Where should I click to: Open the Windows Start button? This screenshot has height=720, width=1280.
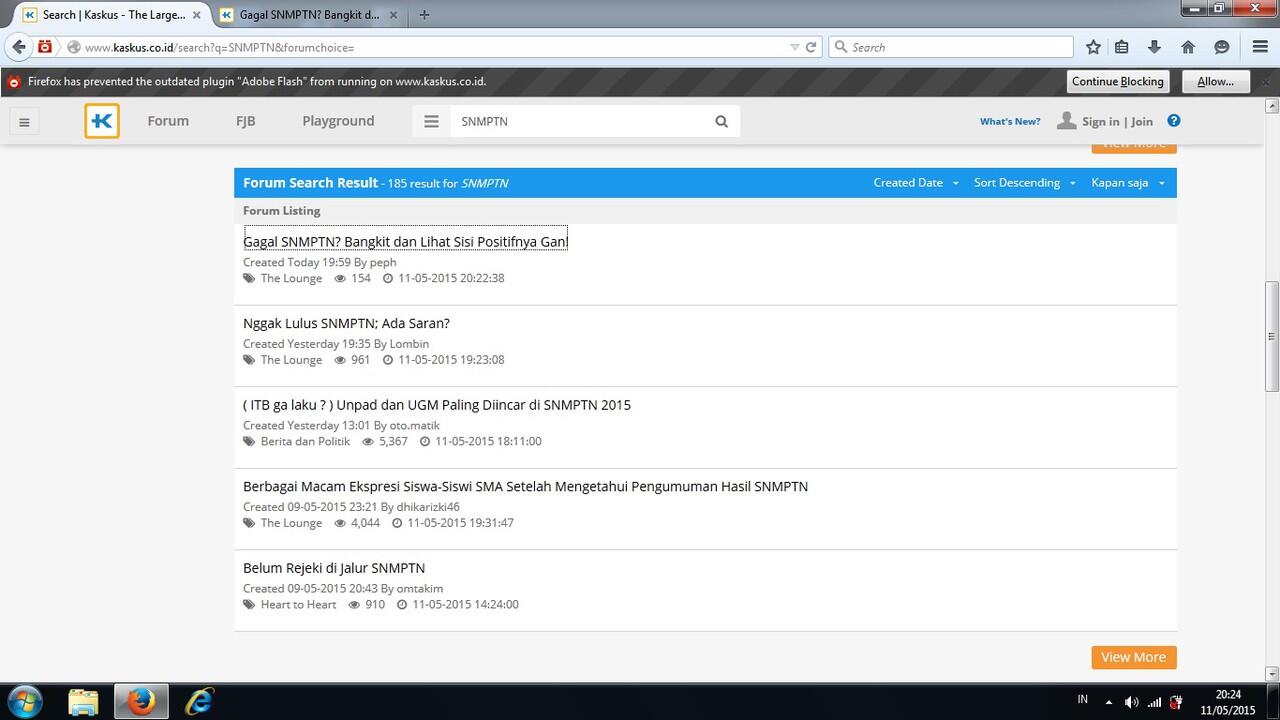pos(24,702)
